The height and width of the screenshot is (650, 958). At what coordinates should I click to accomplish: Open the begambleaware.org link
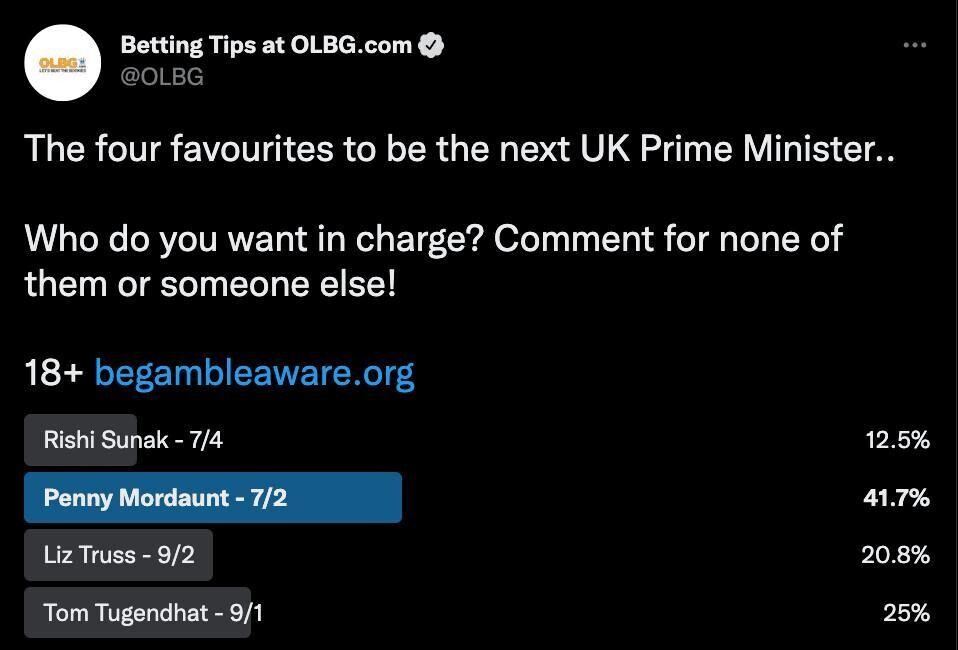(x=254, y=371)
